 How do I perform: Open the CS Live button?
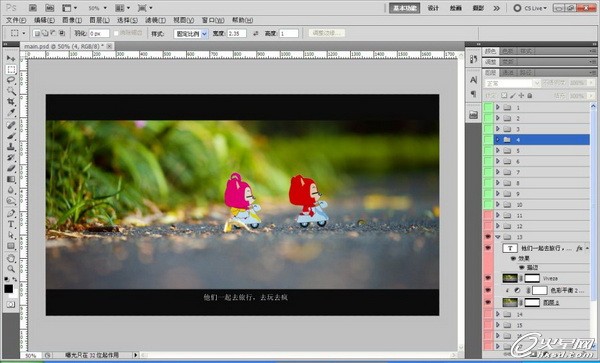[x=530, y=8]
